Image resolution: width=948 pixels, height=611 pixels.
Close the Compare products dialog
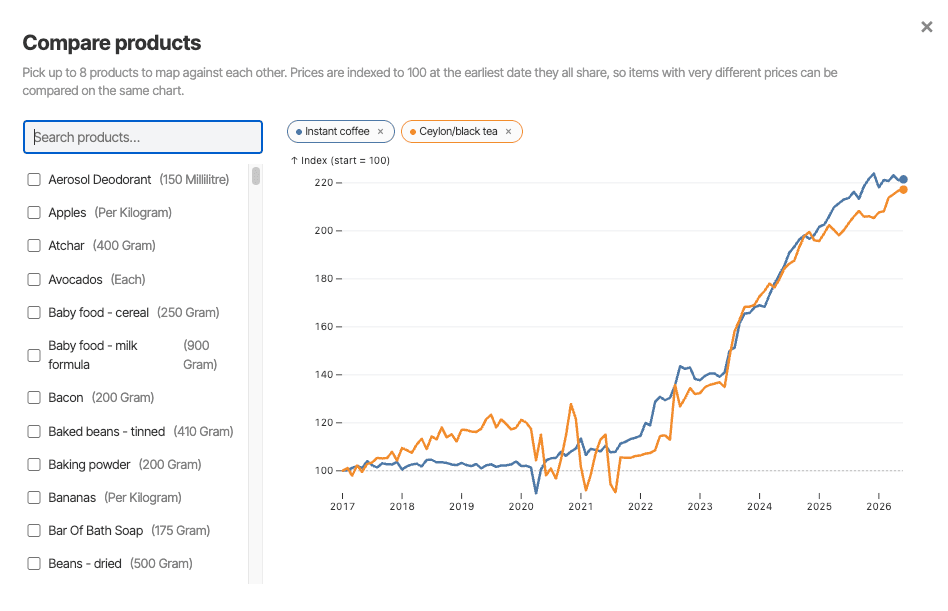tap(926, 27)
